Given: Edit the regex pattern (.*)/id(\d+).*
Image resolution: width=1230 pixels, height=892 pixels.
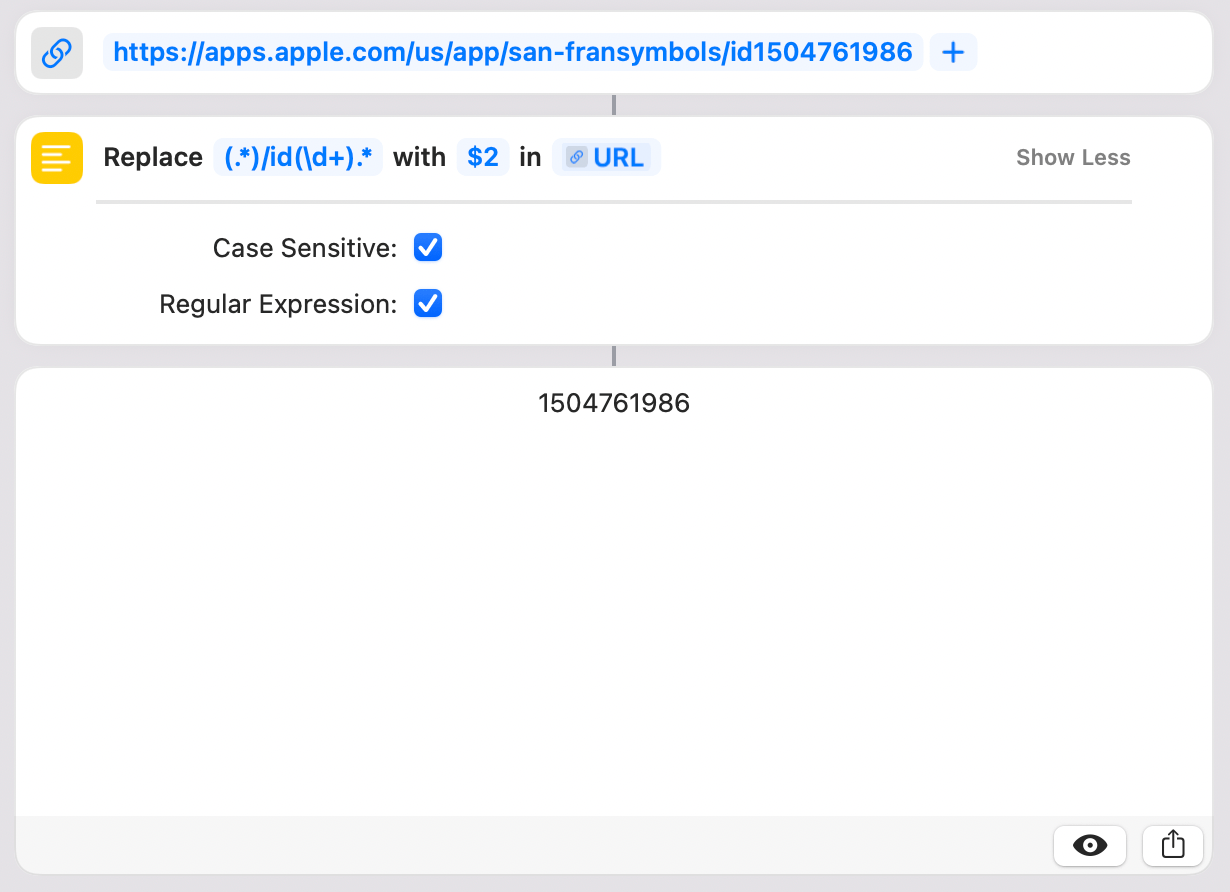Looking at the screenshot, I should [298, 158].
